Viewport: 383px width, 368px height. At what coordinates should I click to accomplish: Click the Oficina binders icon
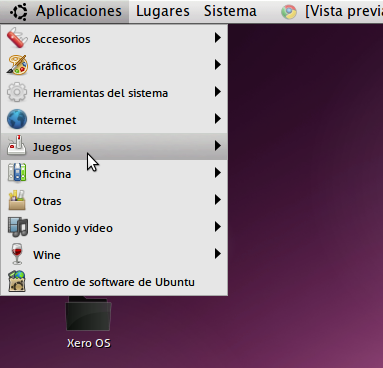coord(17,173)
